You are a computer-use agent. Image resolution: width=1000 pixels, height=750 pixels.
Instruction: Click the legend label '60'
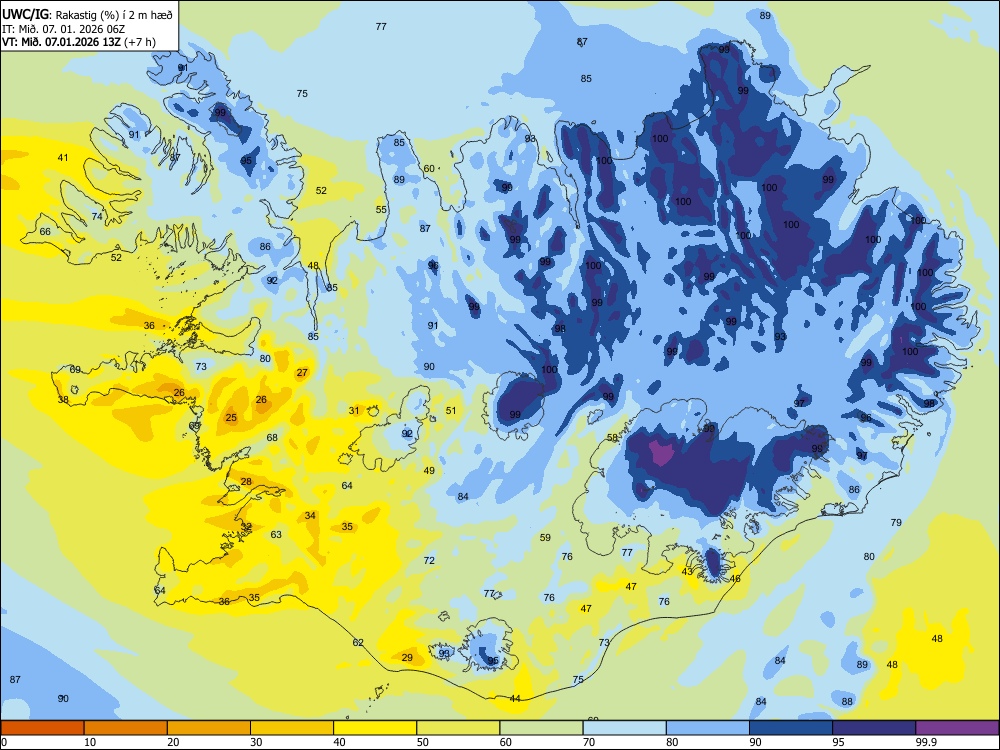(506, 742)
